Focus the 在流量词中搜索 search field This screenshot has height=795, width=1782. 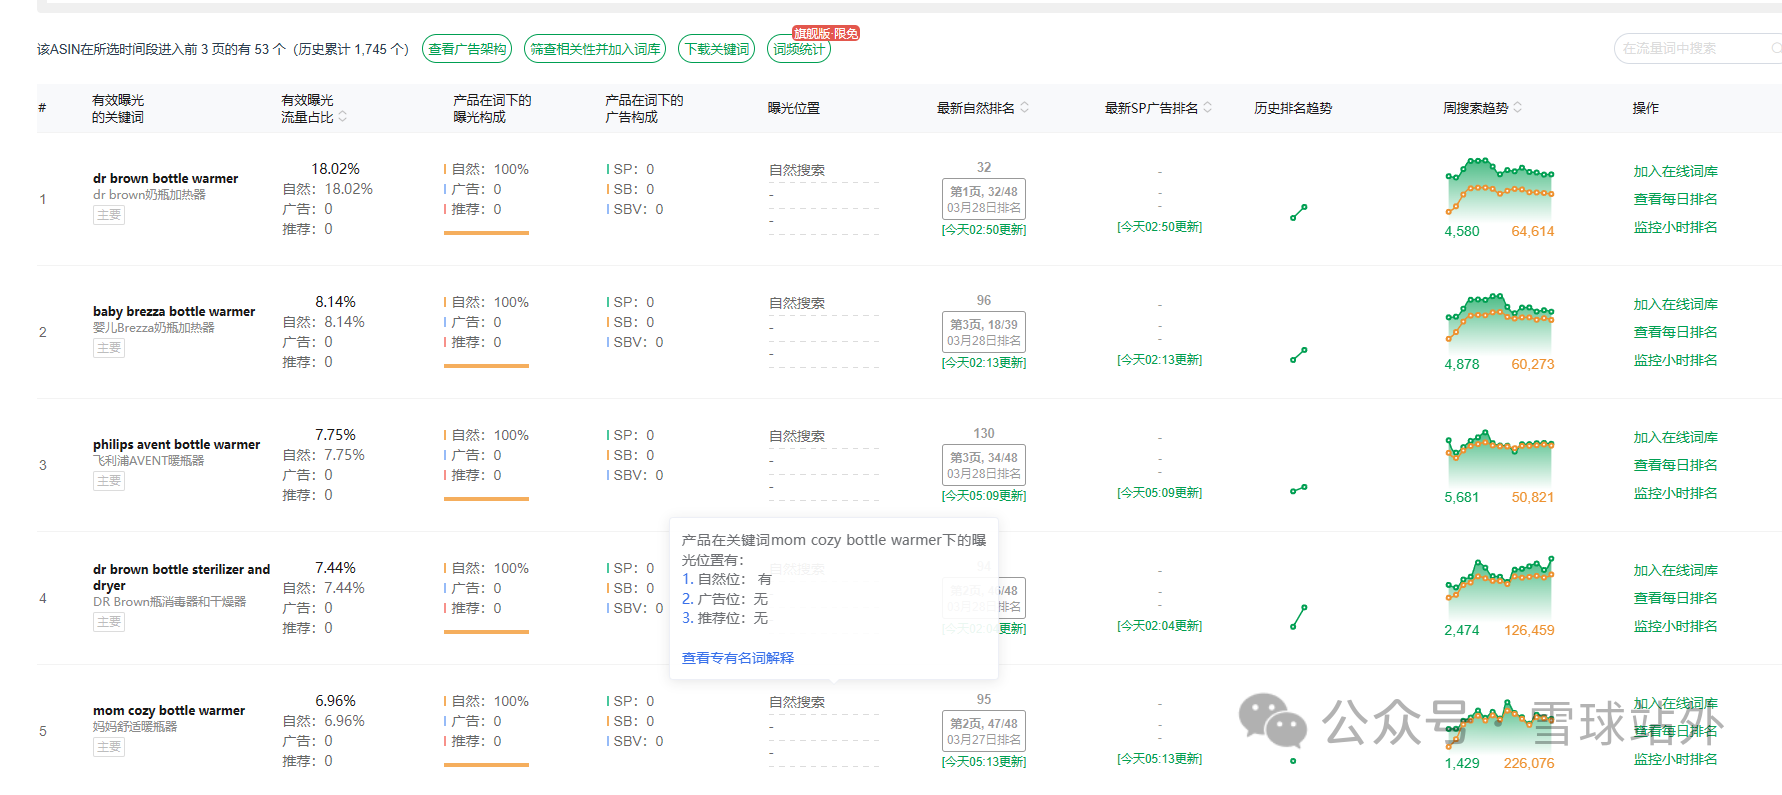coord(1698,48)
